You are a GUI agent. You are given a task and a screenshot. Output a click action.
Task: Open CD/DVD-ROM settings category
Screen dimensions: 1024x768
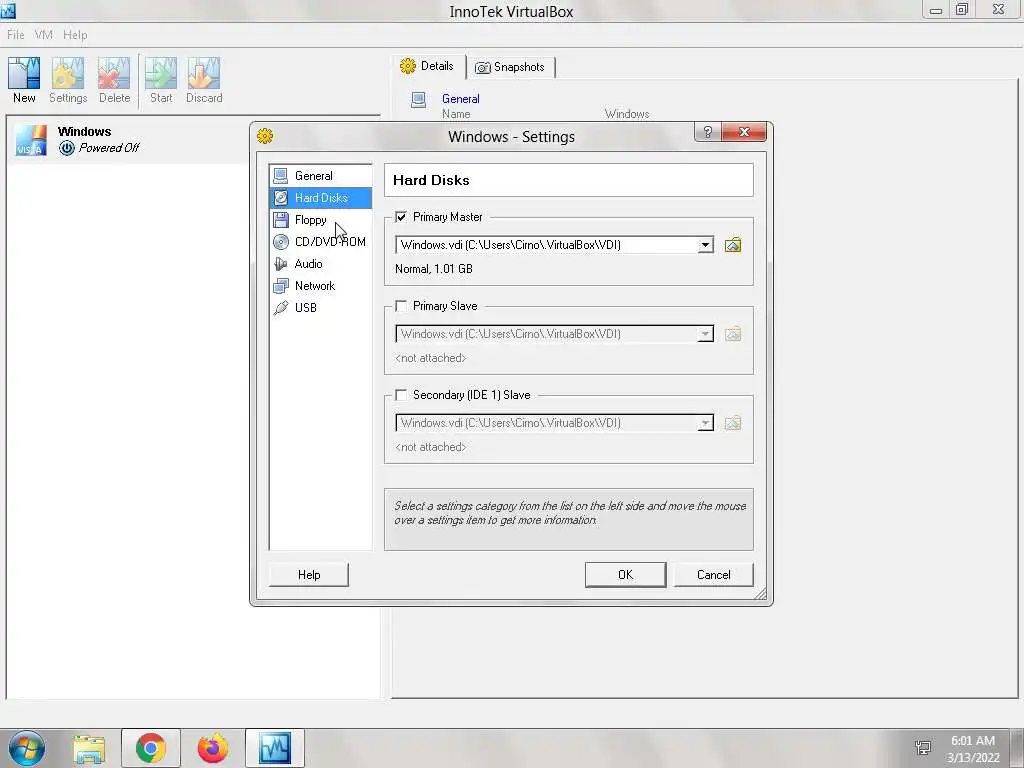pos(321,242)
